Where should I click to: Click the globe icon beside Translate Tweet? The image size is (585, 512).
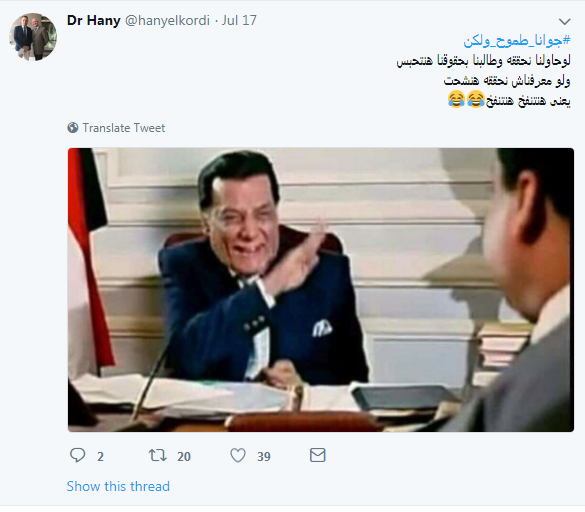coord(73,128)
